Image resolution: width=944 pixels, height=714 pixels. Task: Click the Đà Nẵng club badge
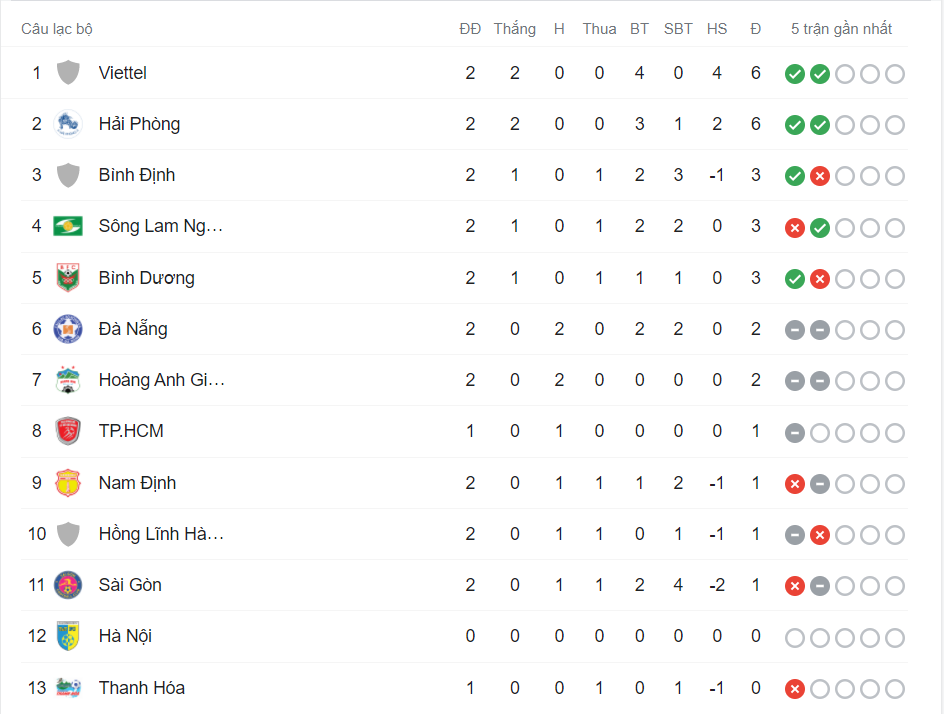(67, 328)
